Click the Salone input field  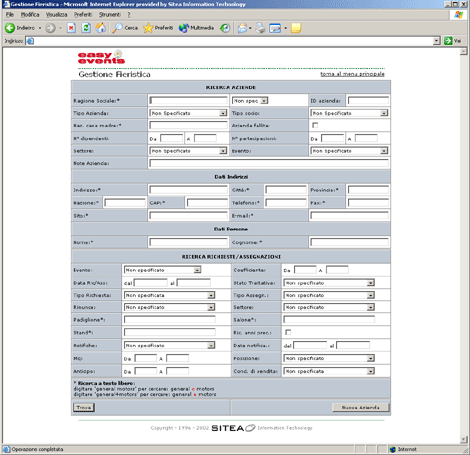click(329, 320)
